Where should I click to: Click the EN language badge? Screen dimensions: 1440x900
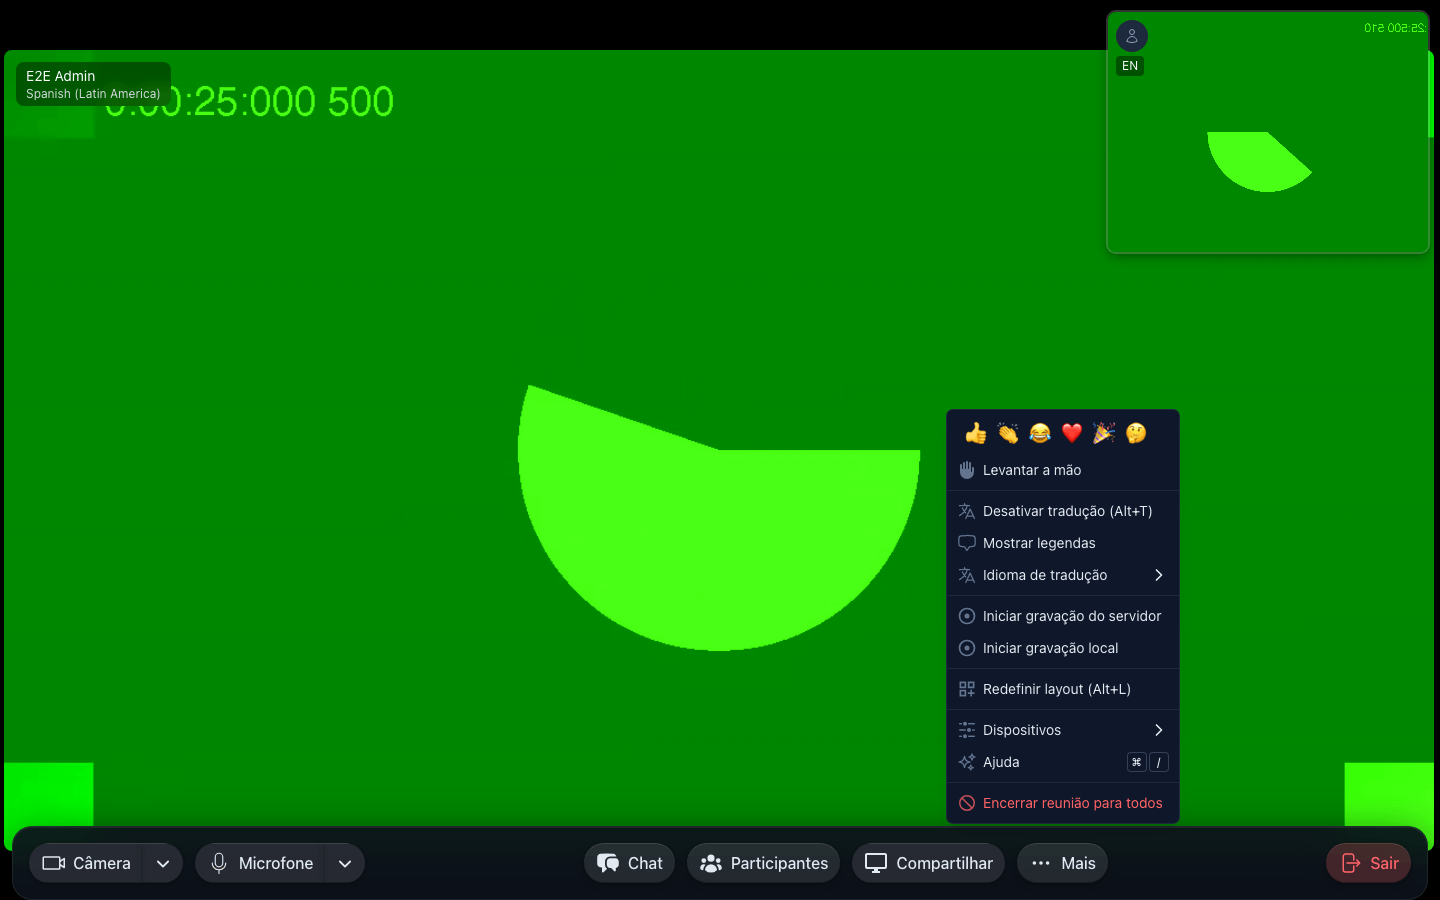coord(1130,66)
